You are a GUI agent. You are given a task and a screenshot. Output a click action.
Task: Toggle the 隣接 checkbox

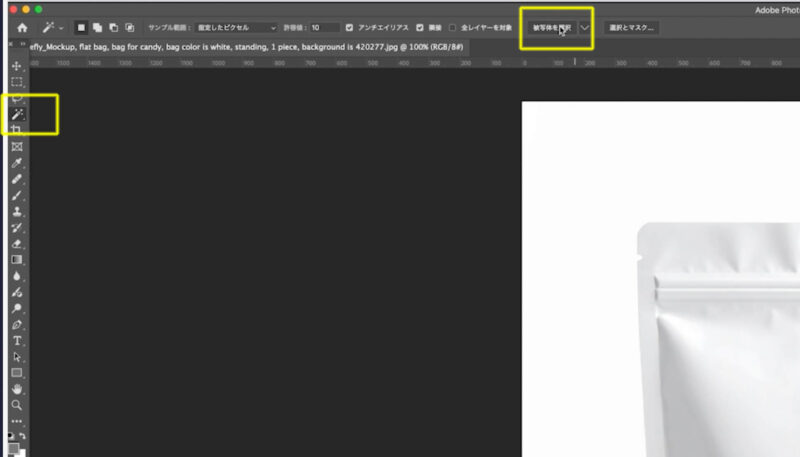[419, 28]
